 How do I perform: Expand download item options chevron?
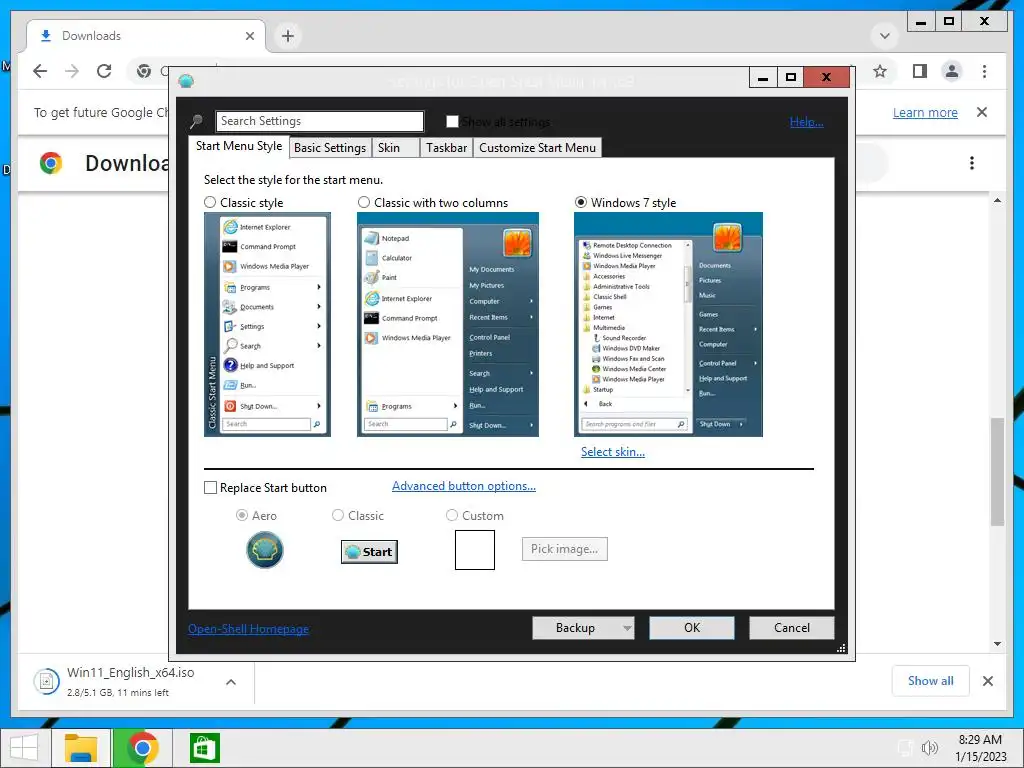[231, 682]
